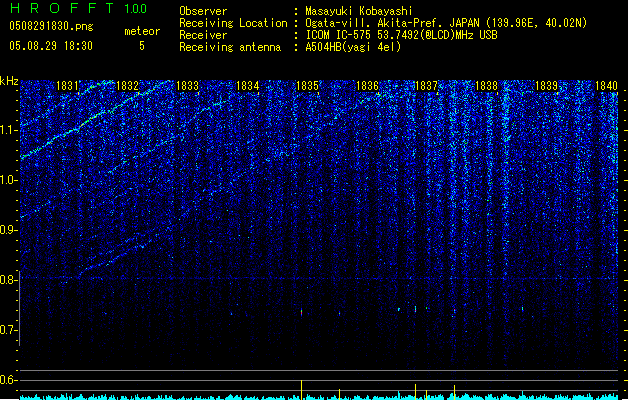Image resolution: width=629 pixels, height=400 pixels.
Task: Select the file name 0508291830.png
Action: point(51,26)
